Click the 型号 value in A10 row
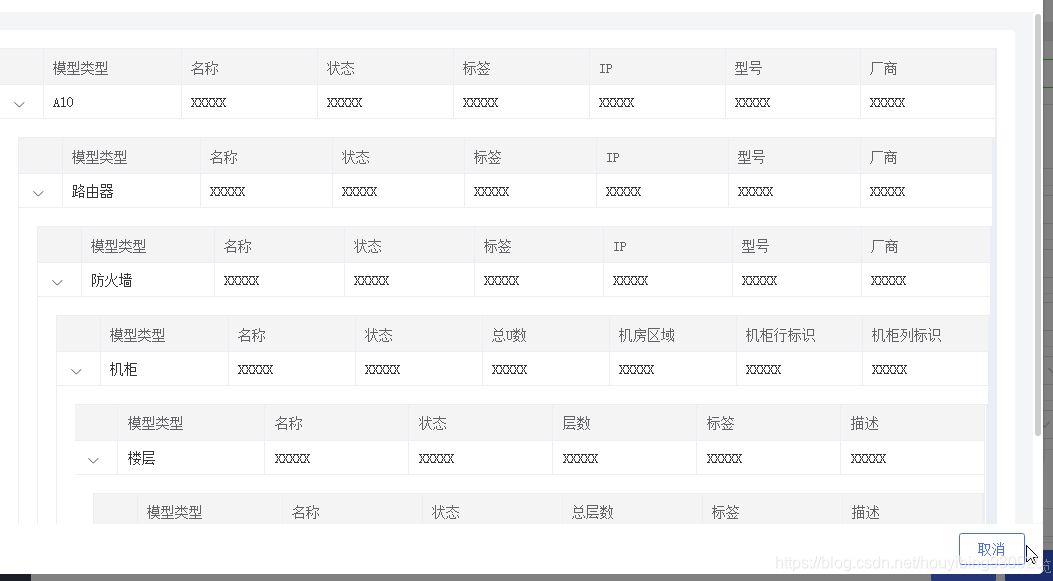The width and height of the screenshot is (1053, 581). click(752, 103)
